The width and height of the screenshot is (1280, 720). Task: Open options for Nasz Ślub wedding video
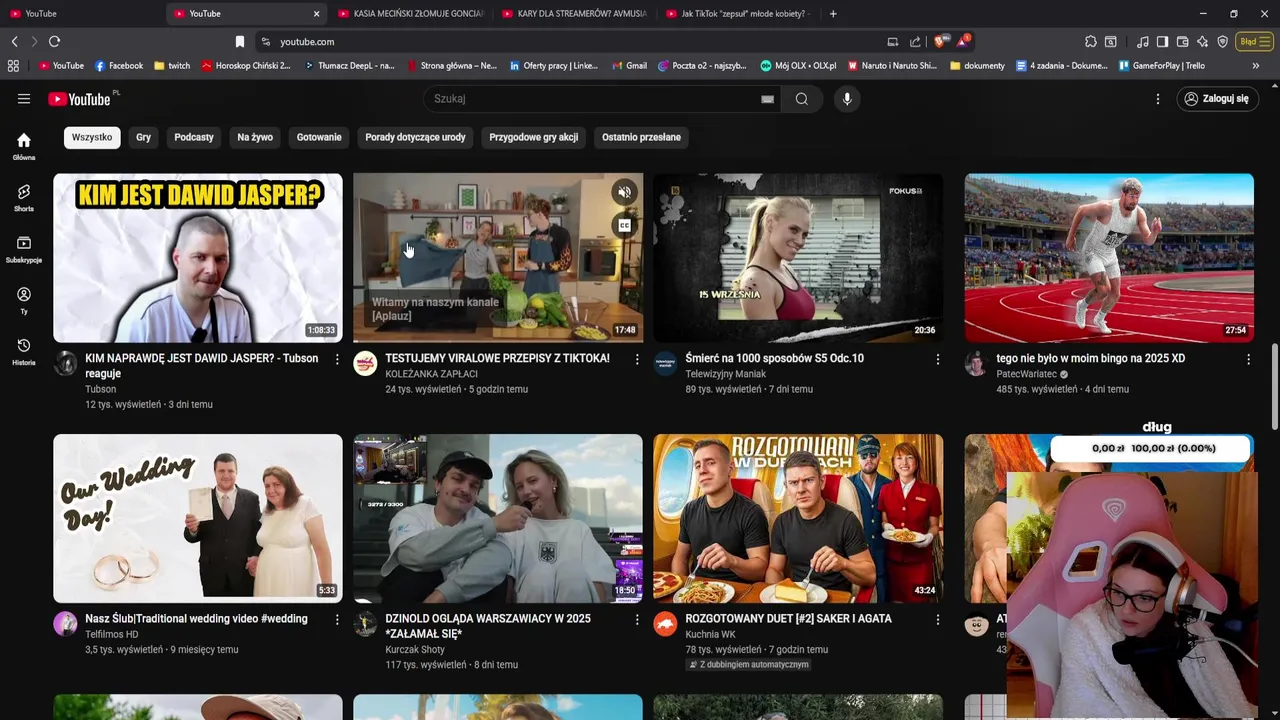336,619
